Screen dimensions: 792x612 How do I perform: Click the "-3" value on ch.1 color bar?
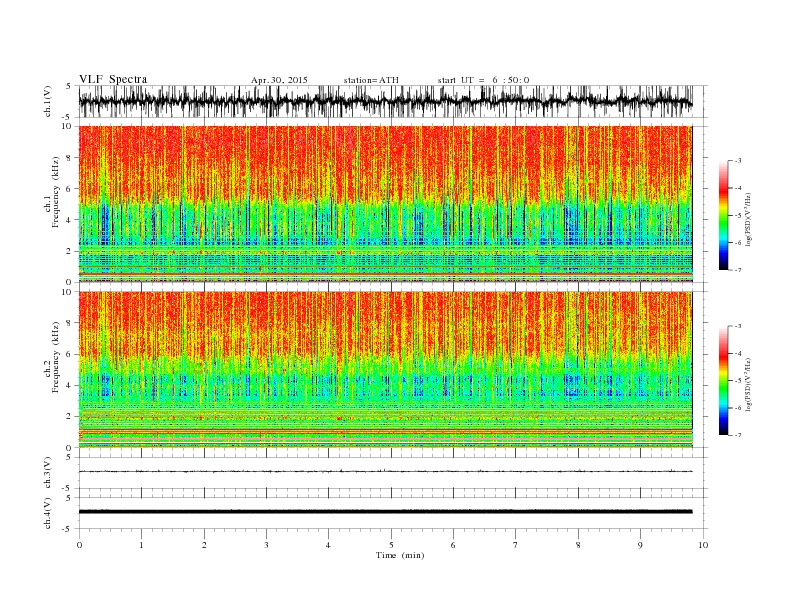tap(738, 161)
